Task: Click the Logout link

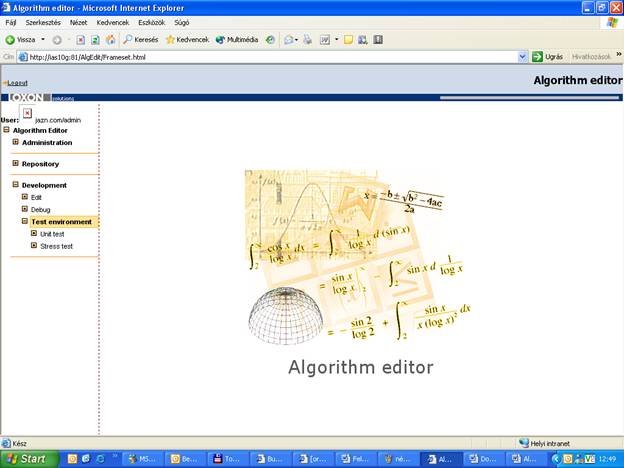Action: click(x=17, y=83)
